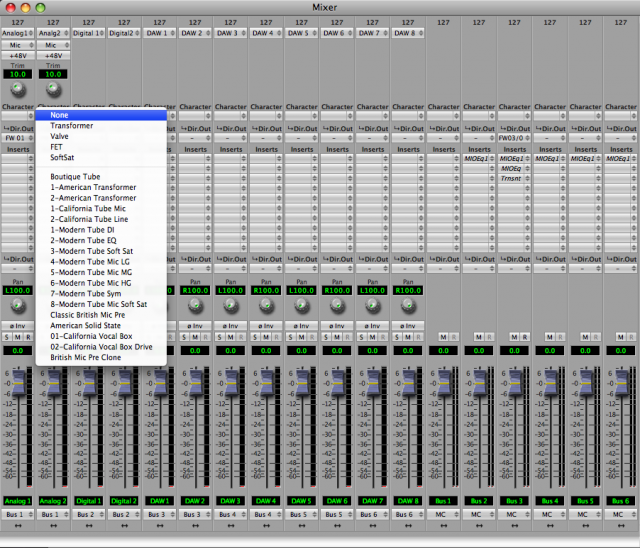
Task: Invert phase on the DAW 2 channel
Action: pos(195,326)
